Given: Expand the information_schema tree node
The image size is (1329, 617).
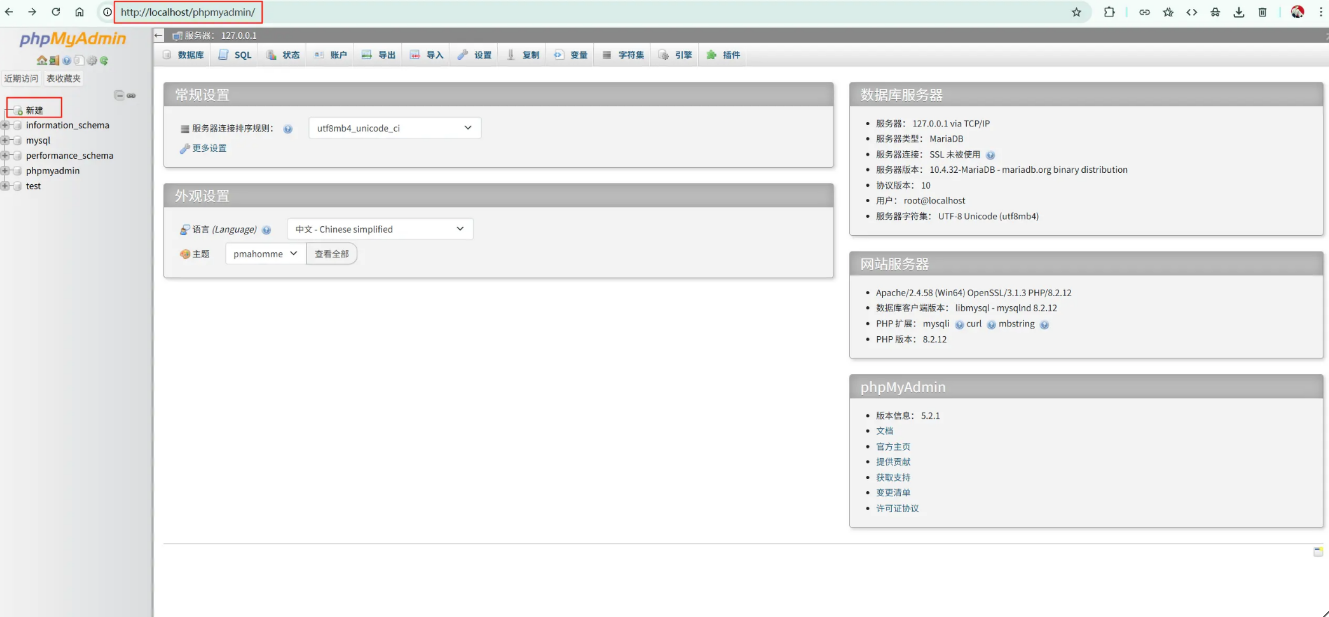Looking at the screenshot, I should [x=5, y=125].
